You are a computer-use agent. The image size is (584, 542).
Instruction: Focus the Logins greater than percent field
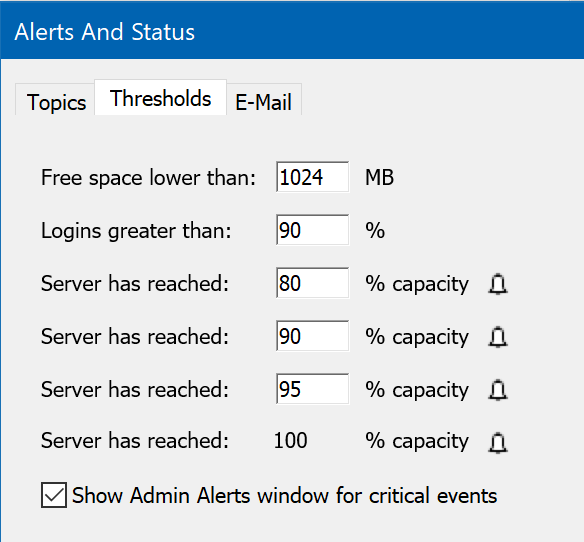click(312, 230)
